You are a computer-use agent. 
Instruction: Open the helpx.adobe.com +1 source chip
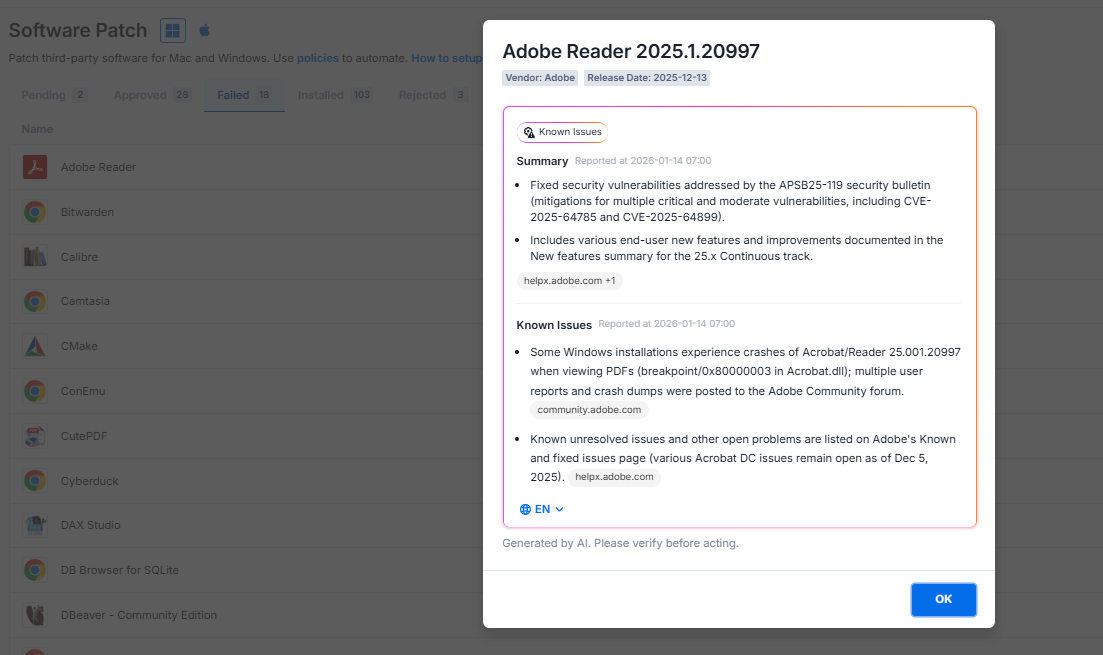pos(570,281)
